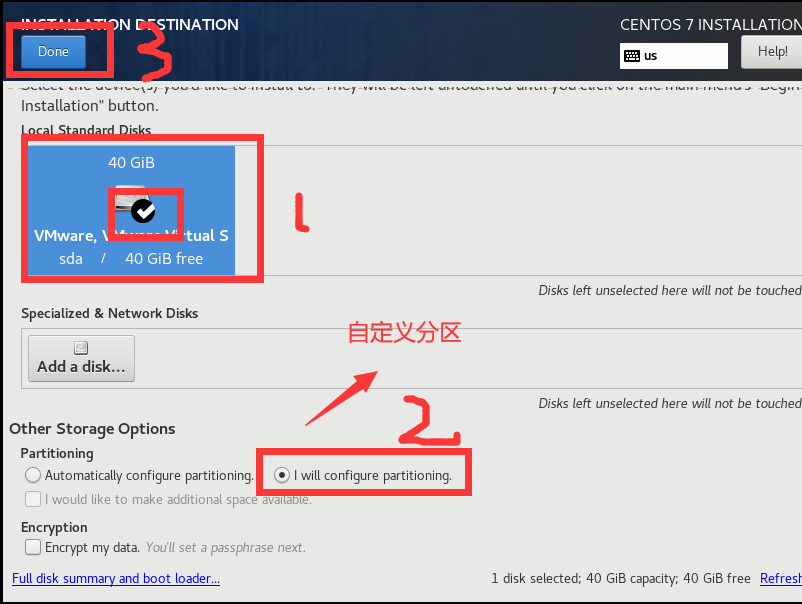The height and width of the screenshot is (604, 802).
Task: Click the Specialized & Network Disks heading
Action: tap(109, 314)
